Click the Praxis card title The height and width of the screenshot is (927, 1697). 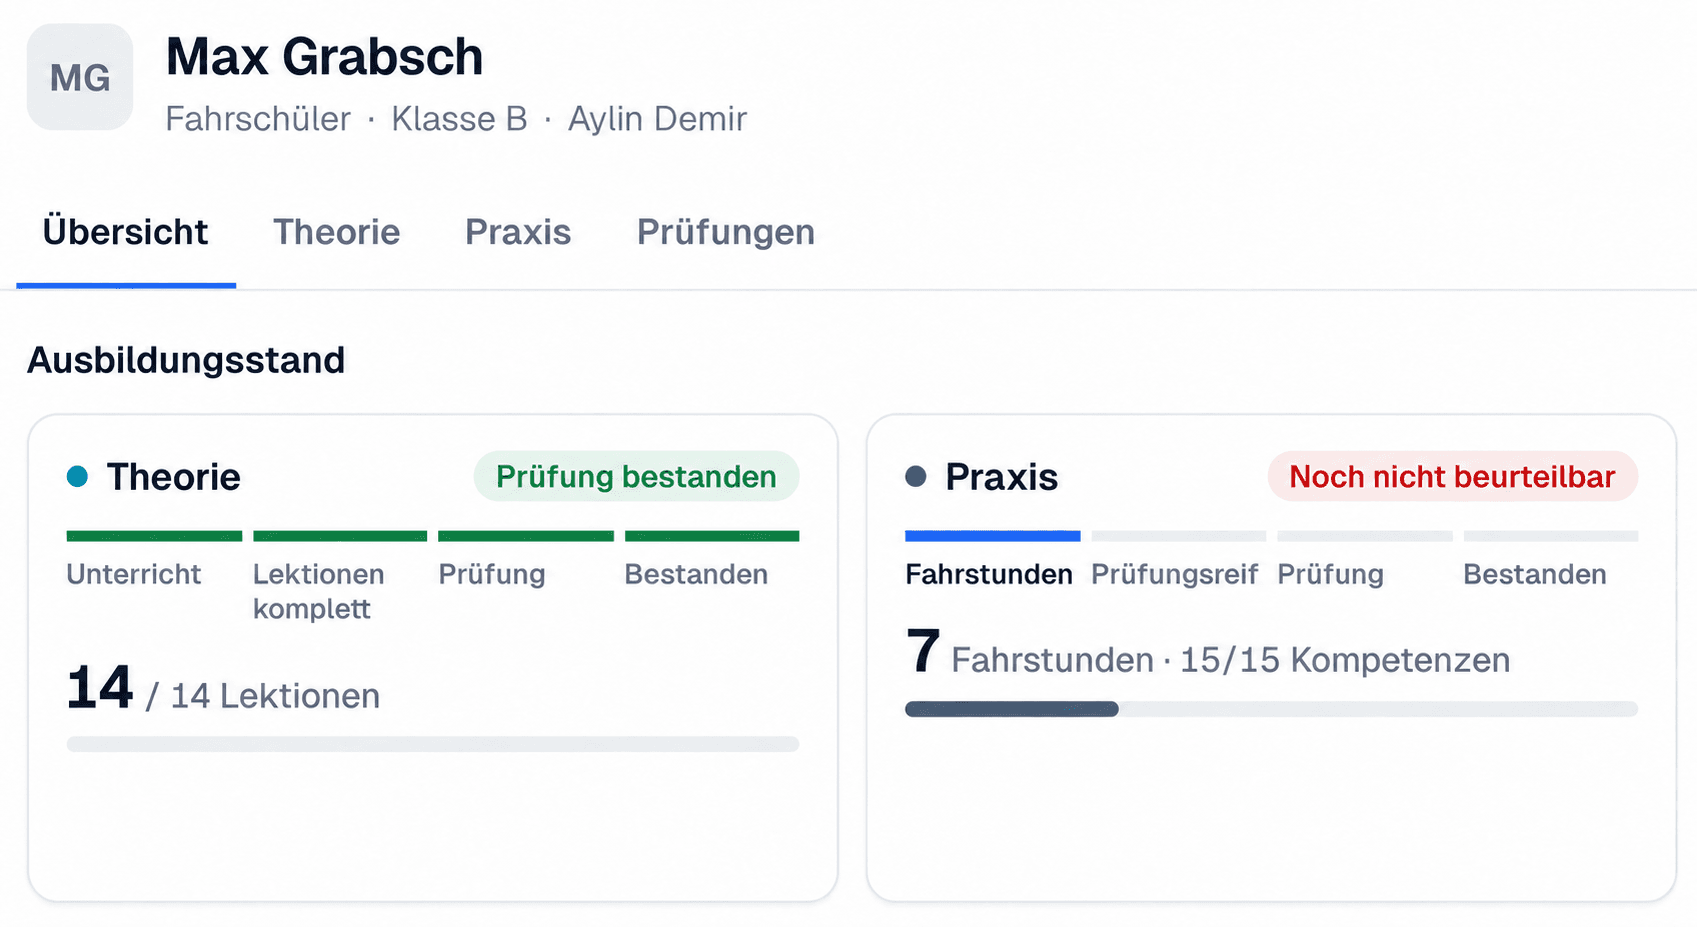tap(1001, 477)
